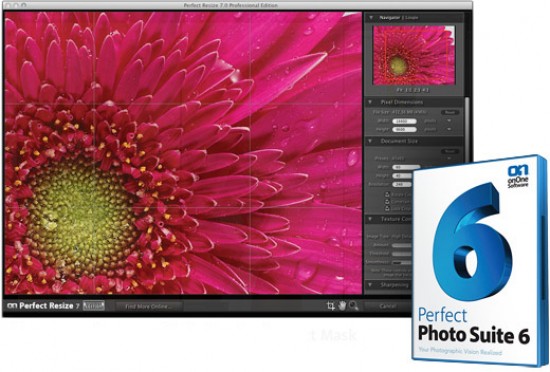Click the Adobe badge next to Perfect Resize 7
The height and width of the screenshot is (372, 550).
click(x=94, y=306)
